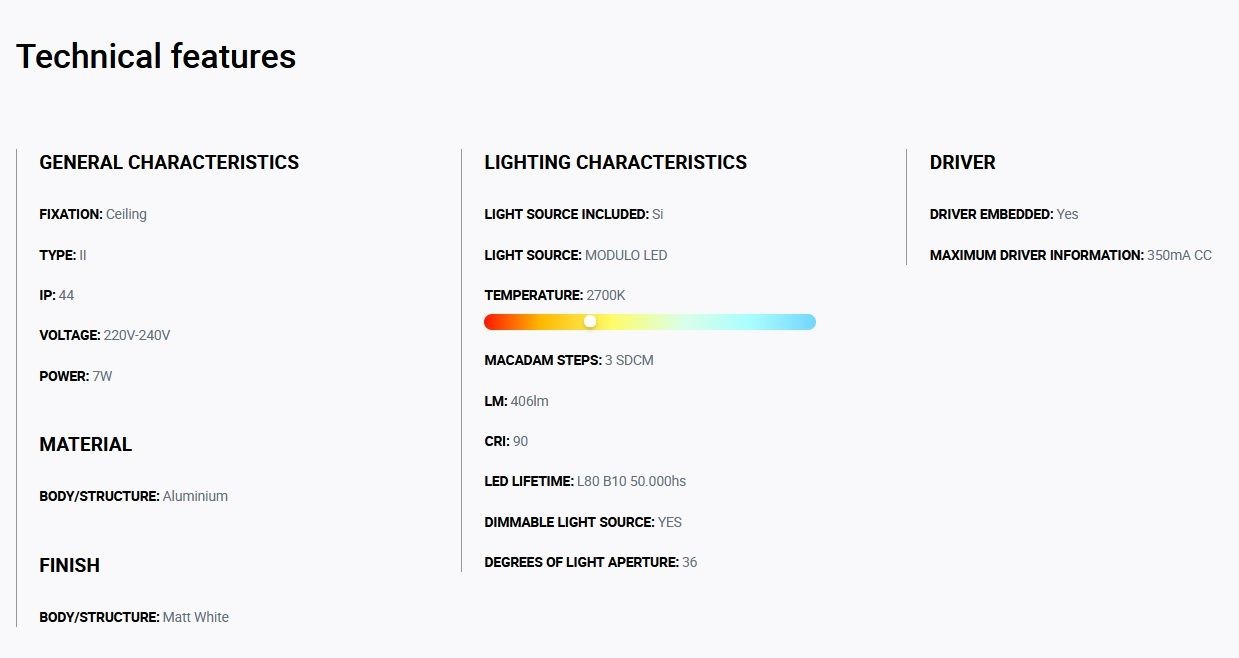Click the LIGHTING CHARACTERISTICS heading
Image resolution: width=1239 pixels, height=658 pixels.
(x=615, y=162)
